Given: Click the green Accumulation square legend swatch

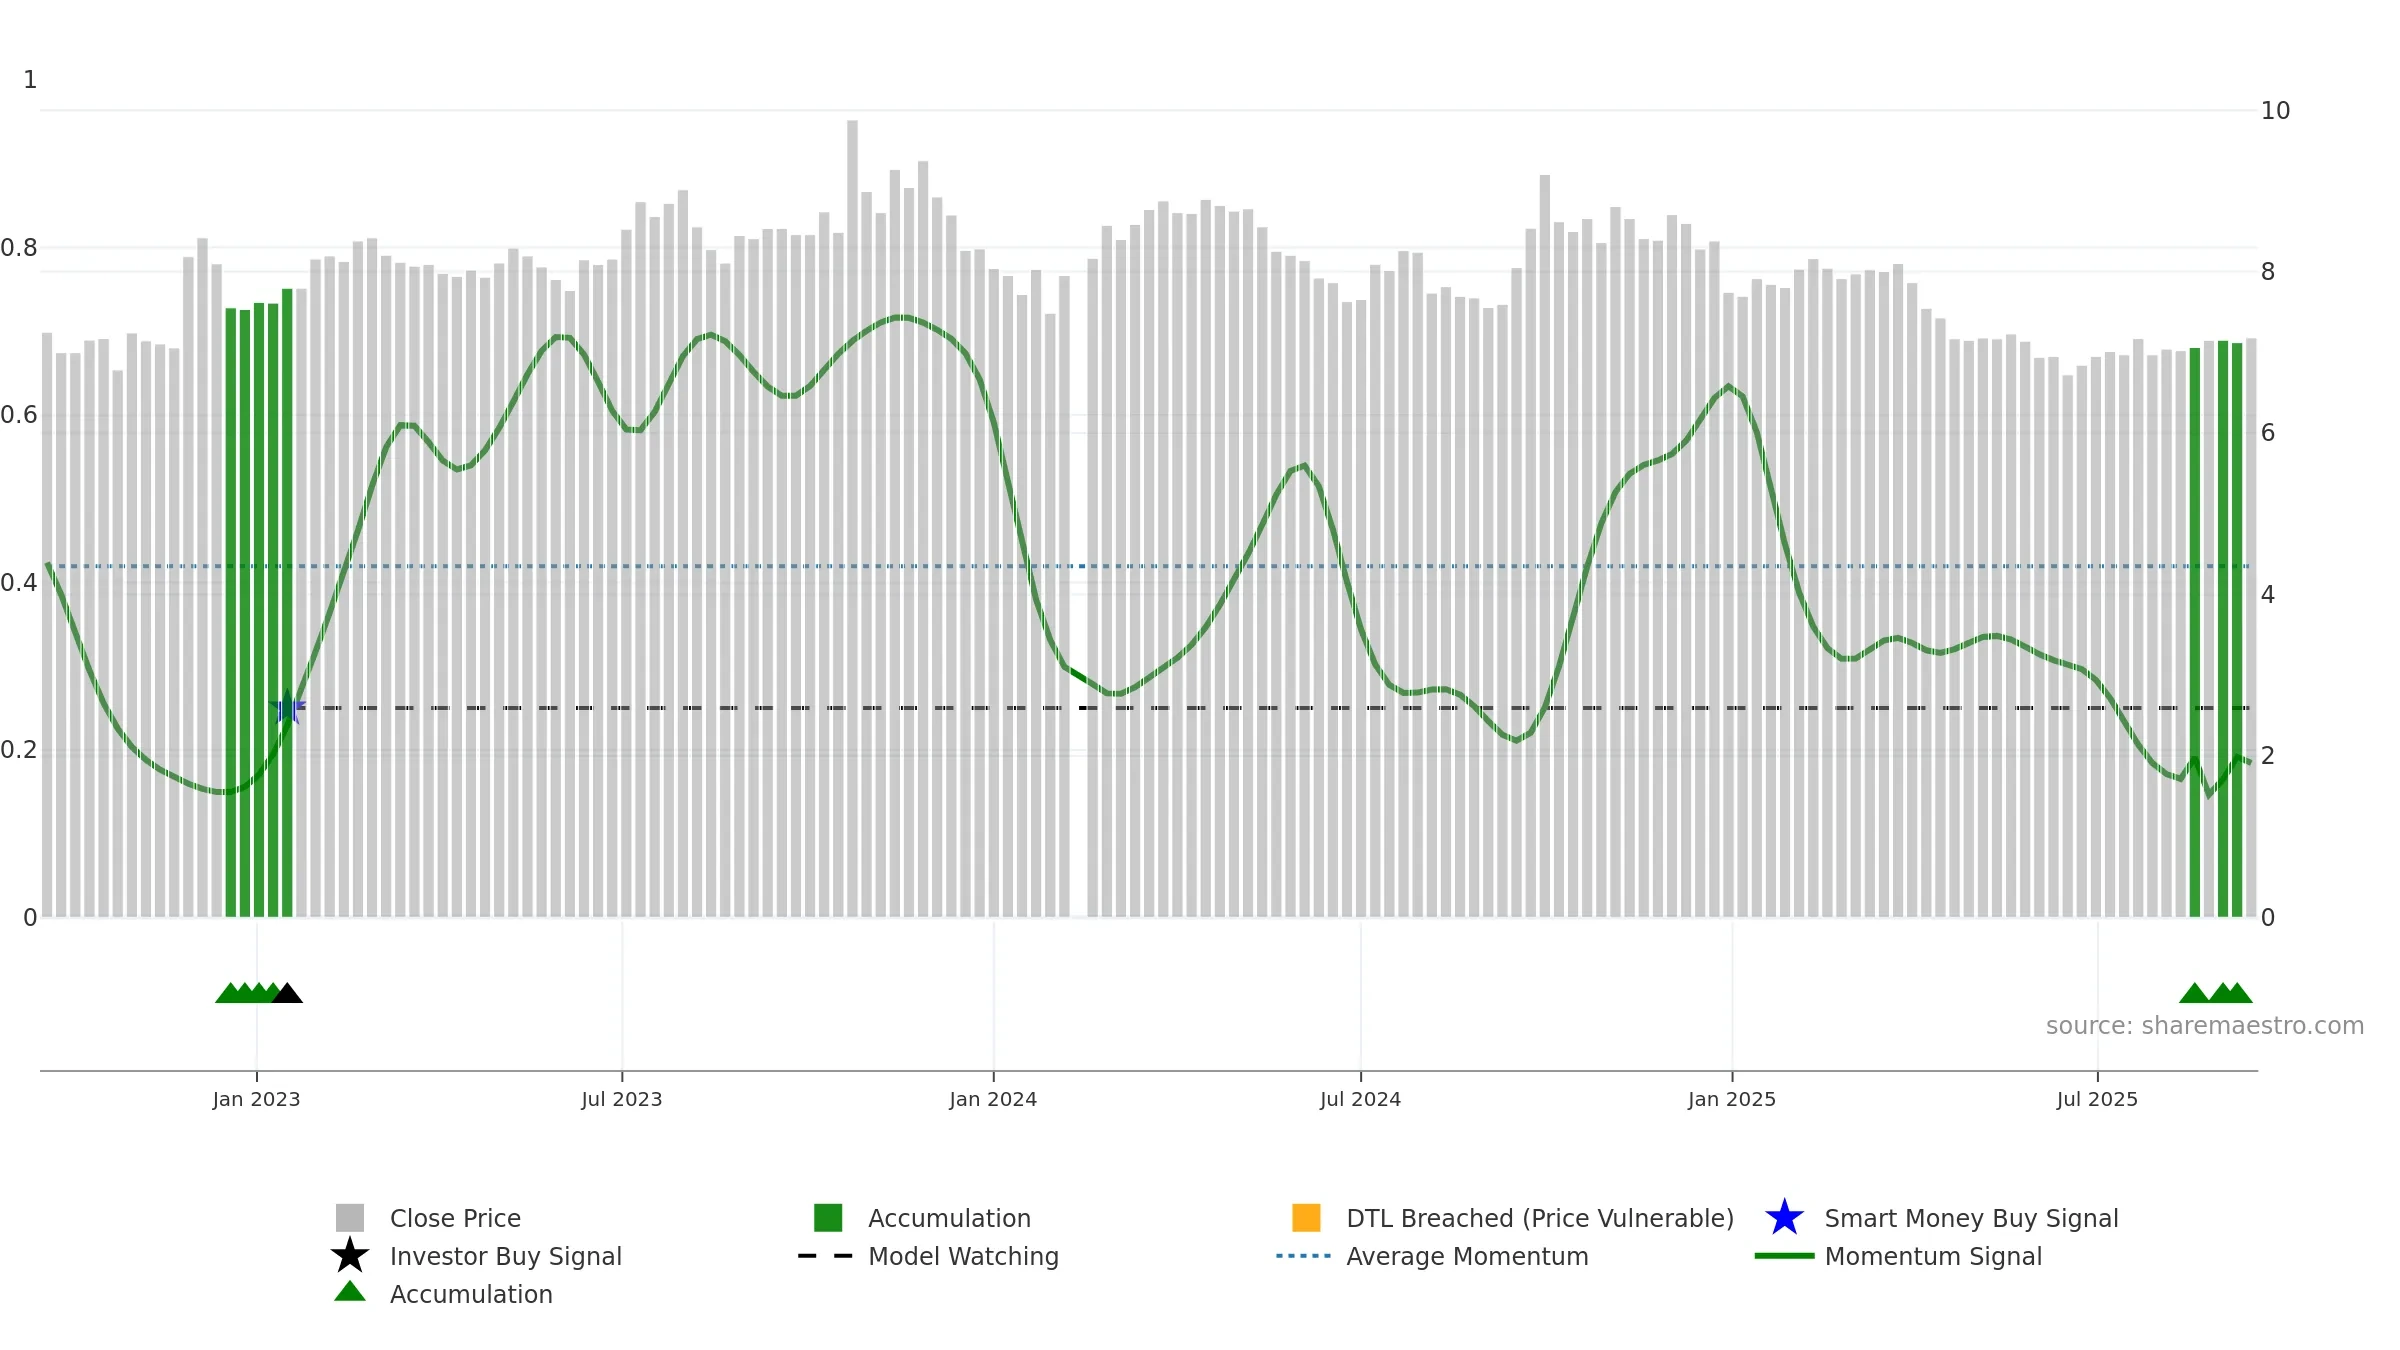Looking at the screenshot, I should tap(828, 1218).
